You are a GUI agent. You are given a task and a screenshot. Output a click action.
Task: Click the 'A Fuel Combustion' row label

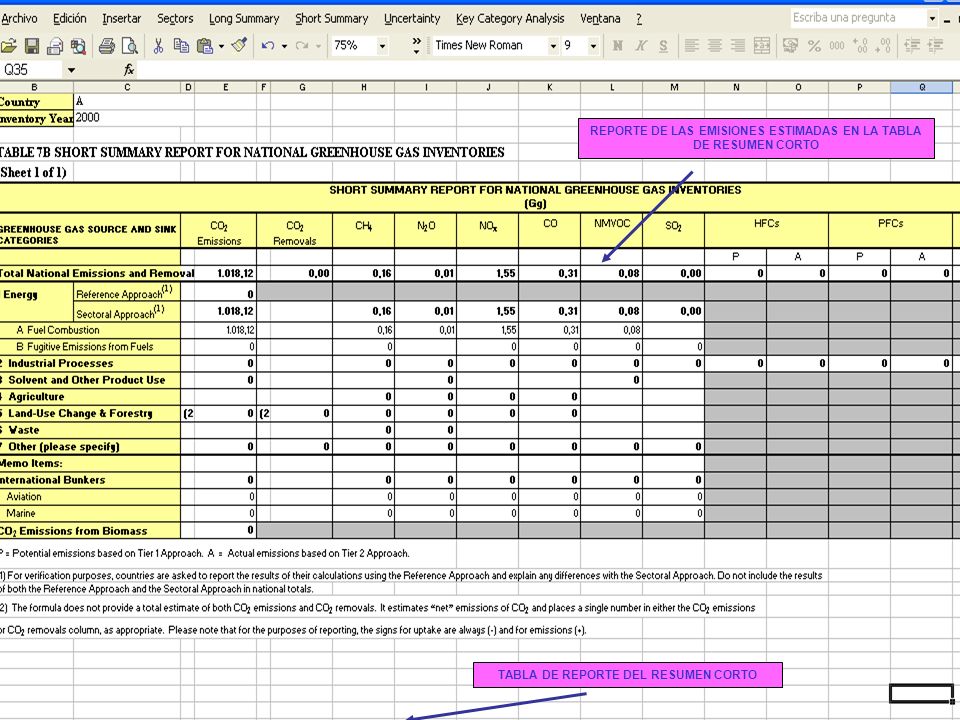coord(58,330)
